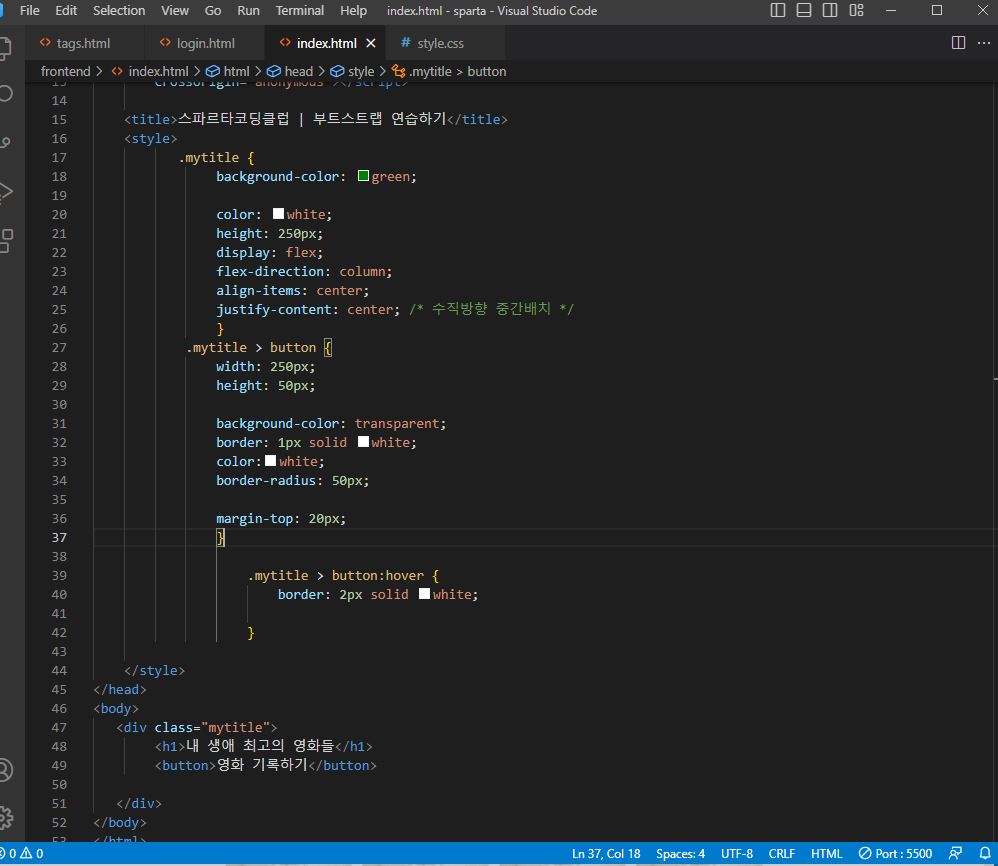Open the Help menu
Screen dimensions: 998x866
click(353, 10)
